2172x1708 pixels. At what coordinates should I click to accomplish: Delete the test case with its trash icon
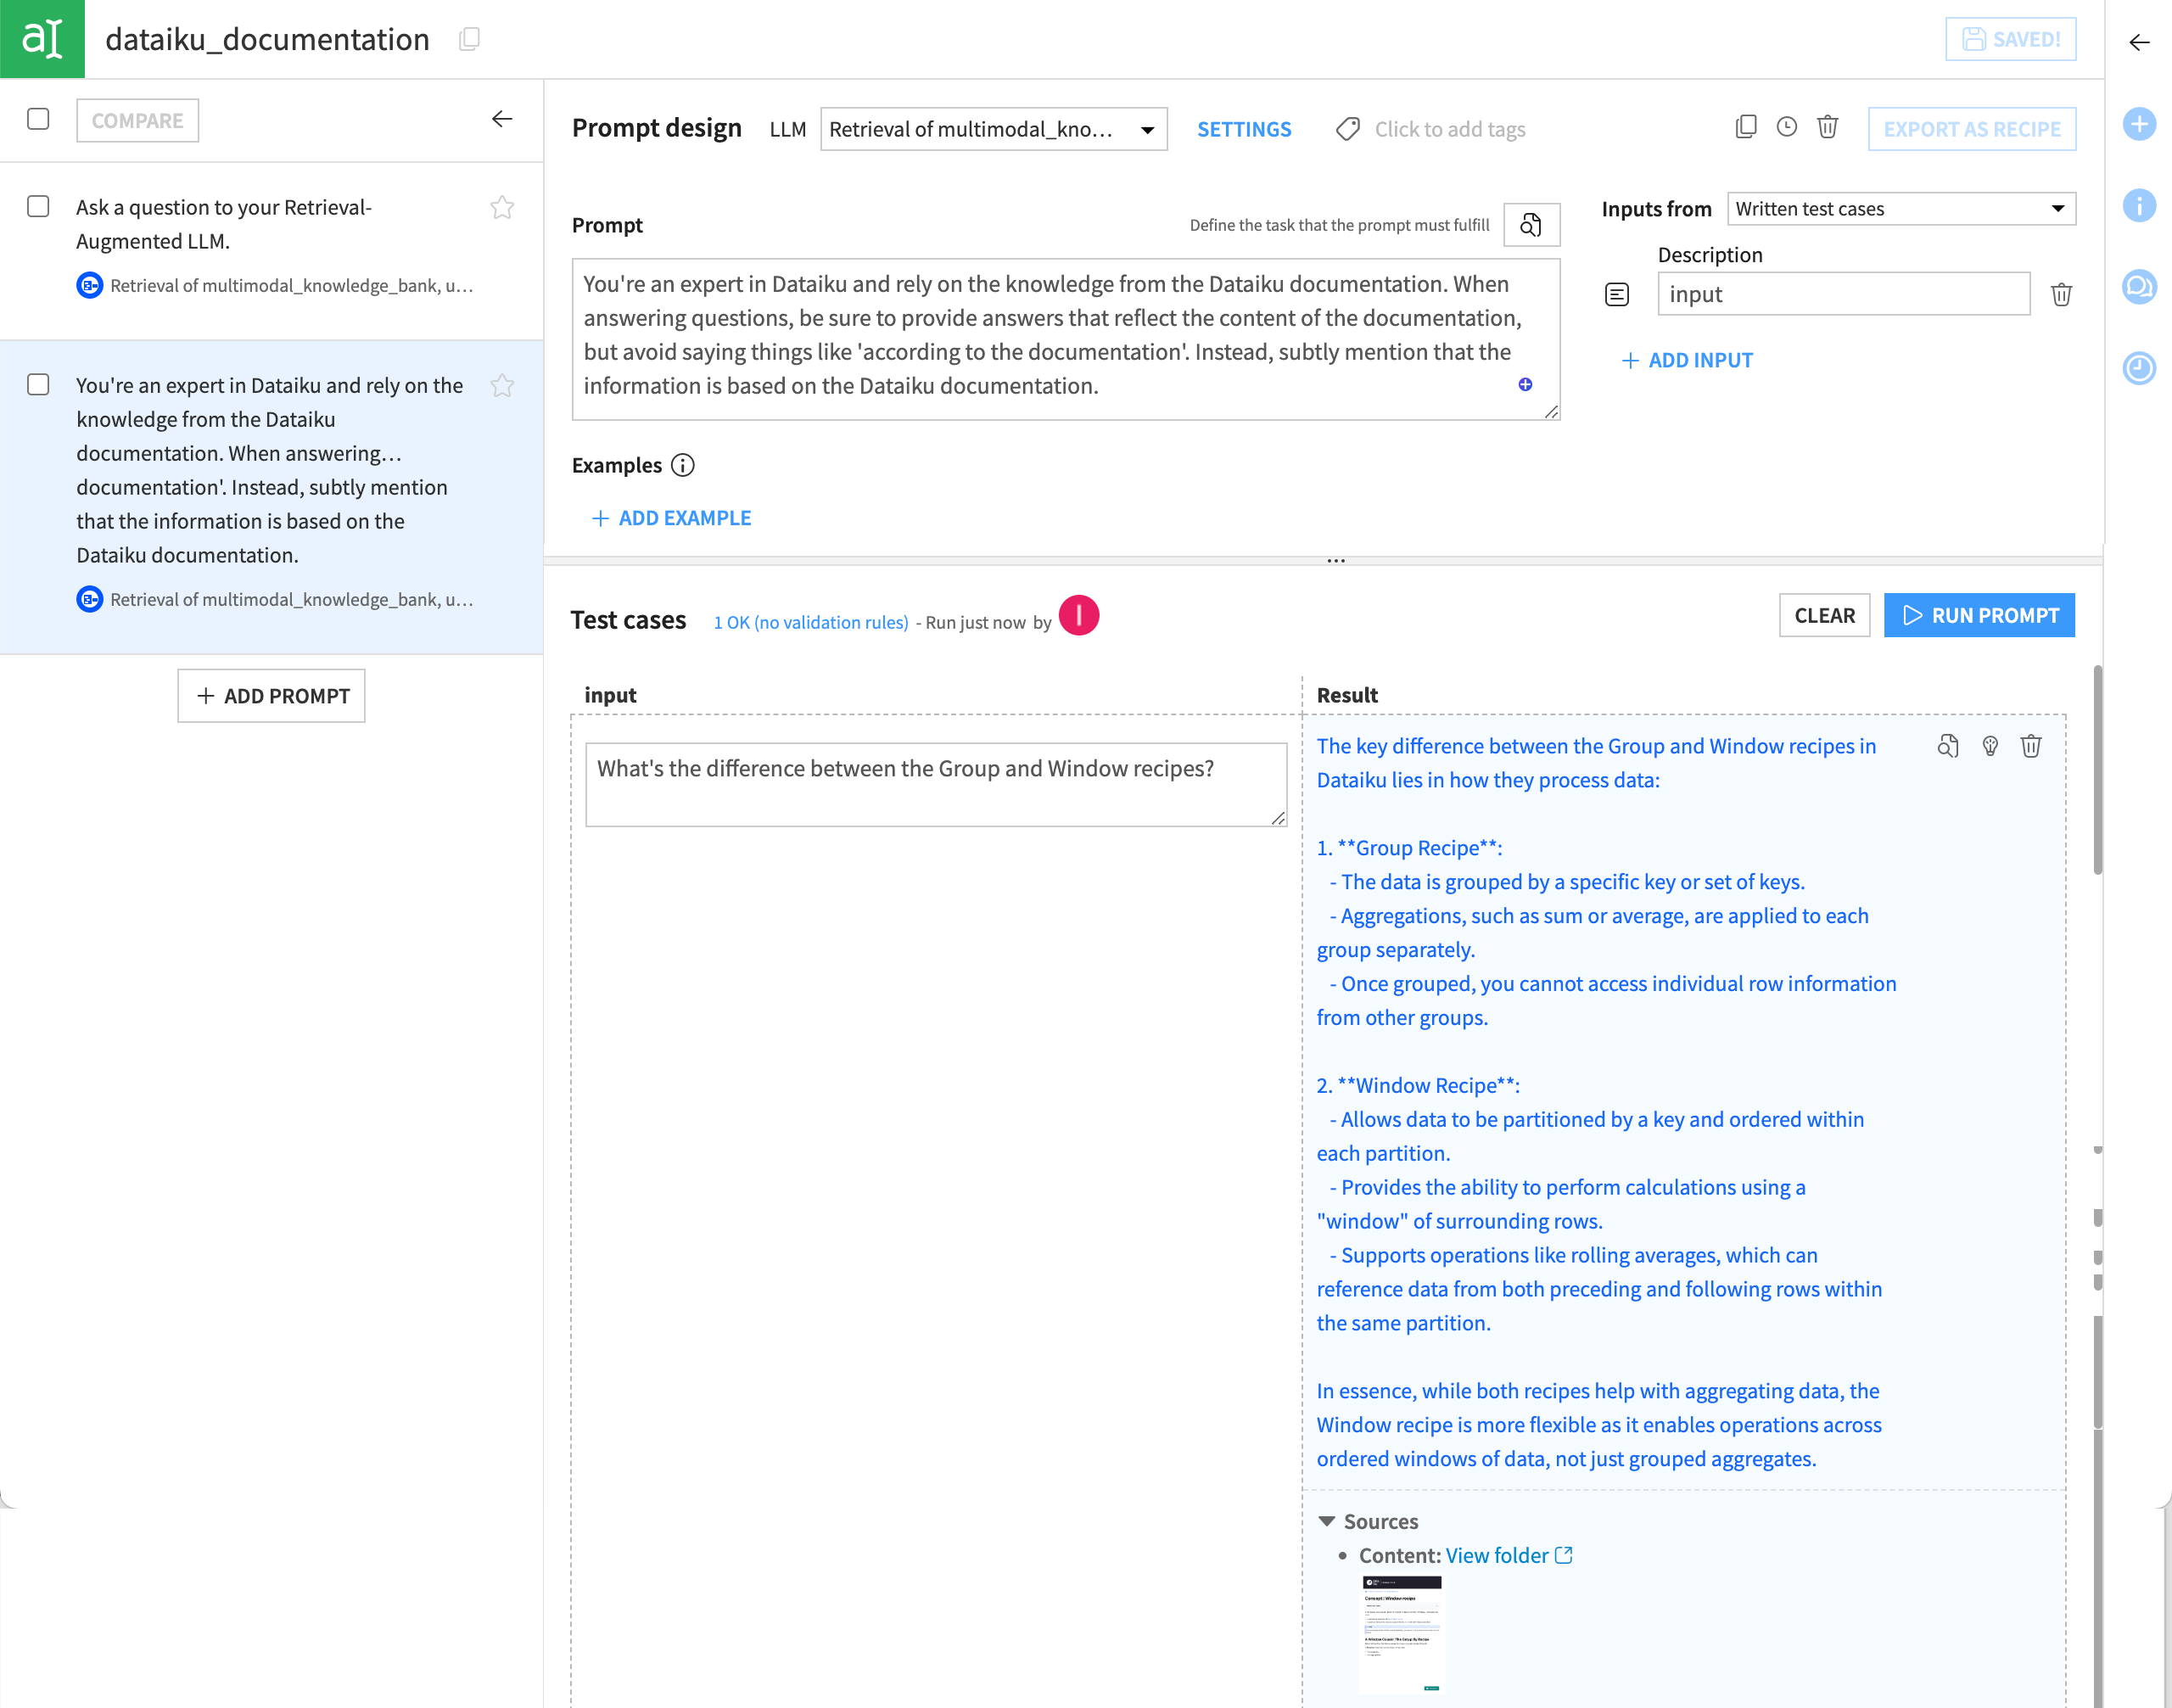(x=2031, y=746)
